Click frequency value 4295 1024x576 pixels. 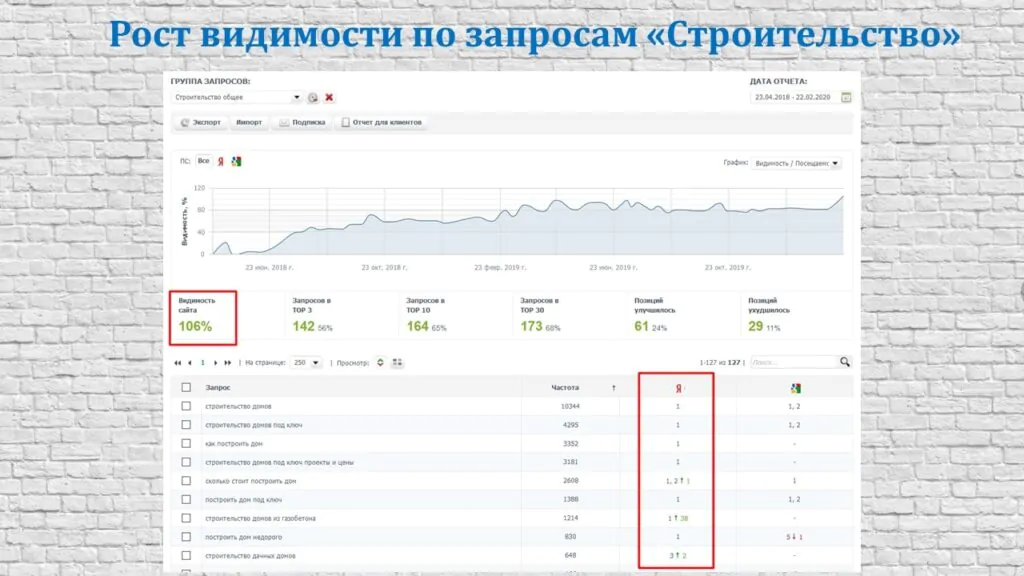(x=571, y=424)
